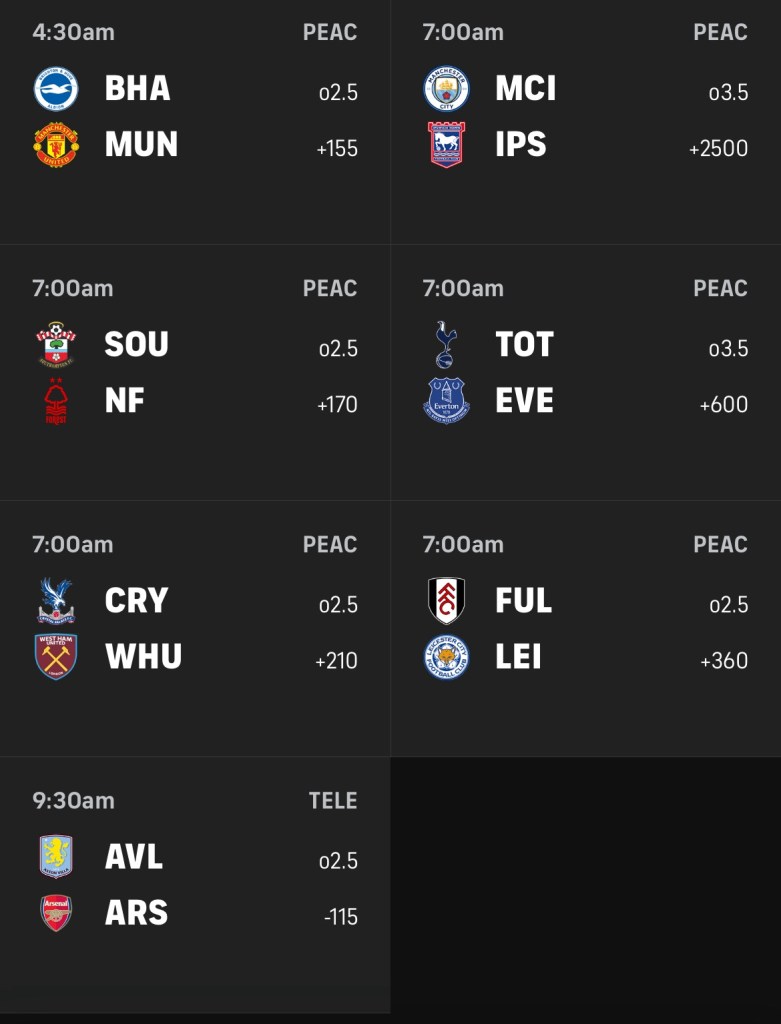Screen dimensions: 781x1024
Task: Select the +2500 odds for IPS
Action: coord(718,149)
